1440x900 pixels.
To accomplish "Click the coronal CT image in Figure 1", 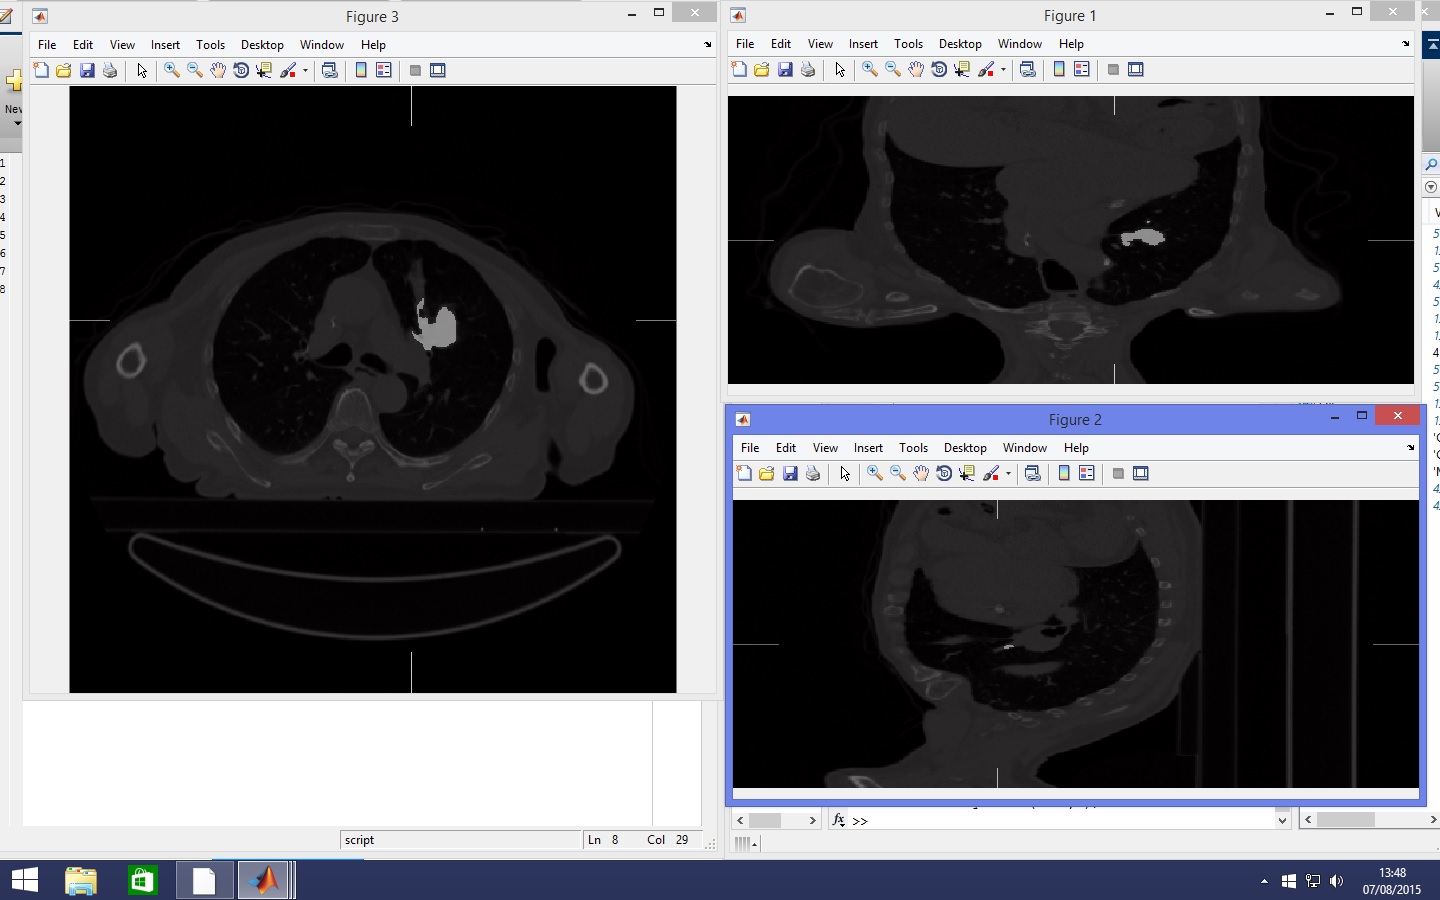I will tap(1071, 240).
